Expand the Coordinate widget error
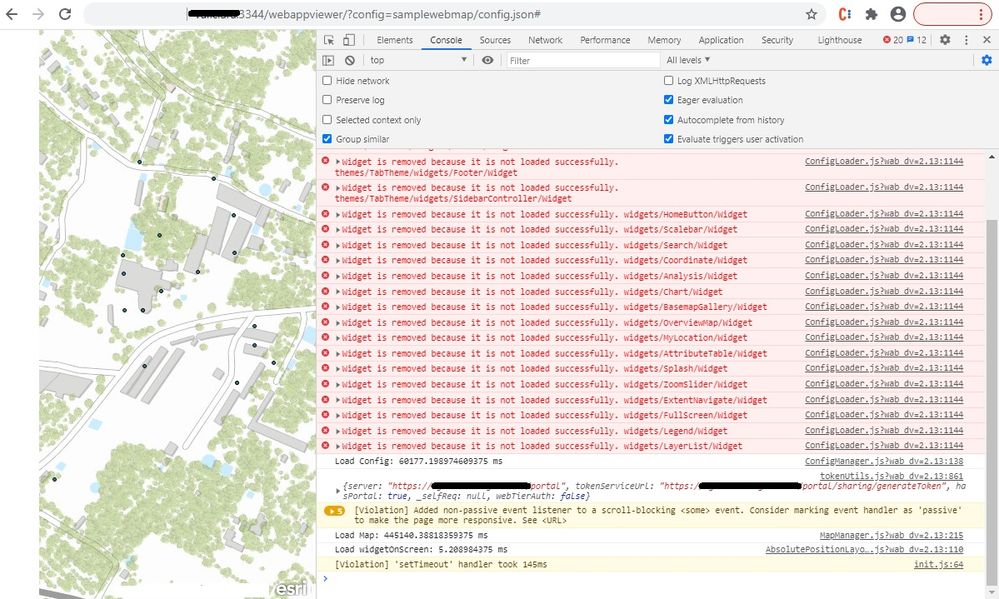Viewport: 999px width, 599px height. click(x=338, y=261)
